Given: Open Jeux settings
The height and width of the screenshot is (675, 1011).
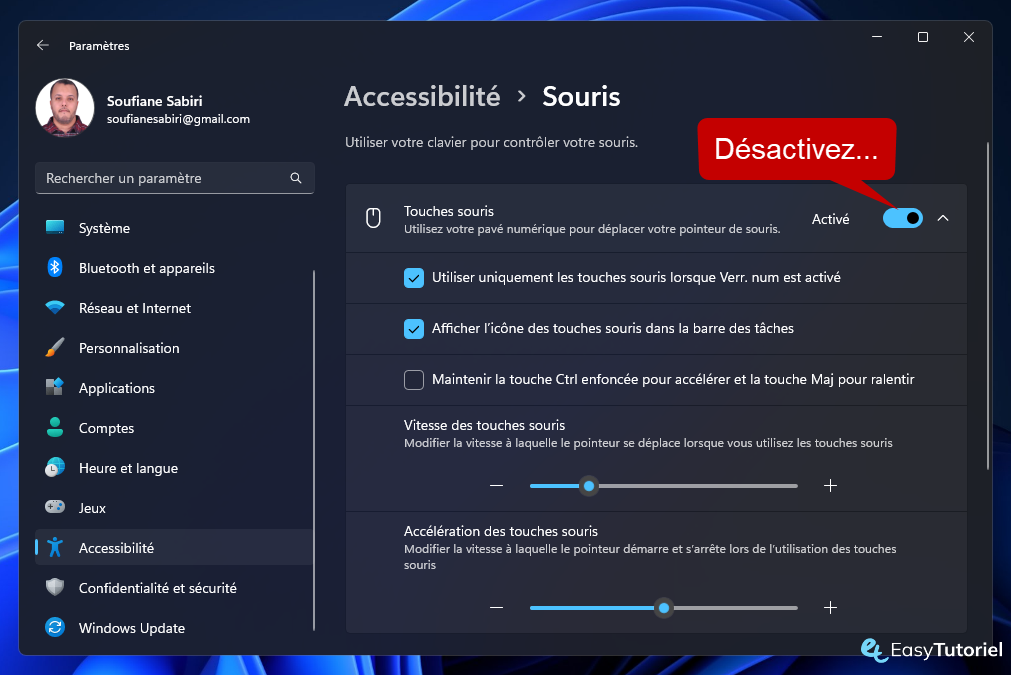Looking at the screenshot, I should [x=174, y=507].
